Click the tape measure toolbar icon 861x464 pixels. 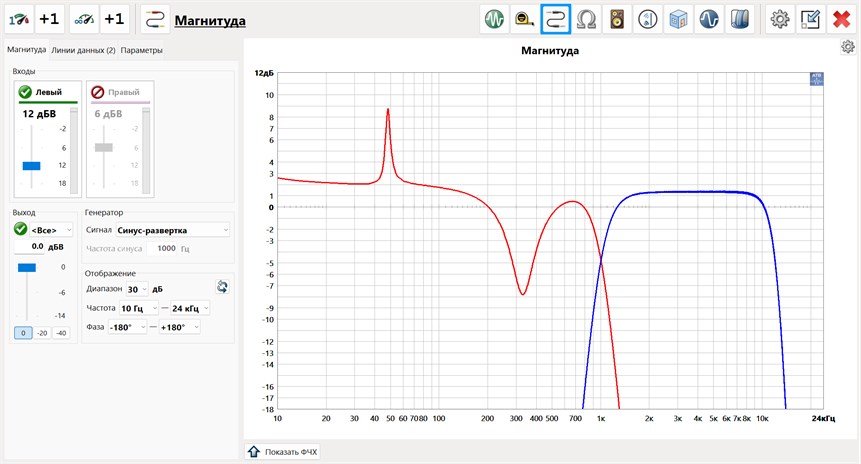(524, 19)
